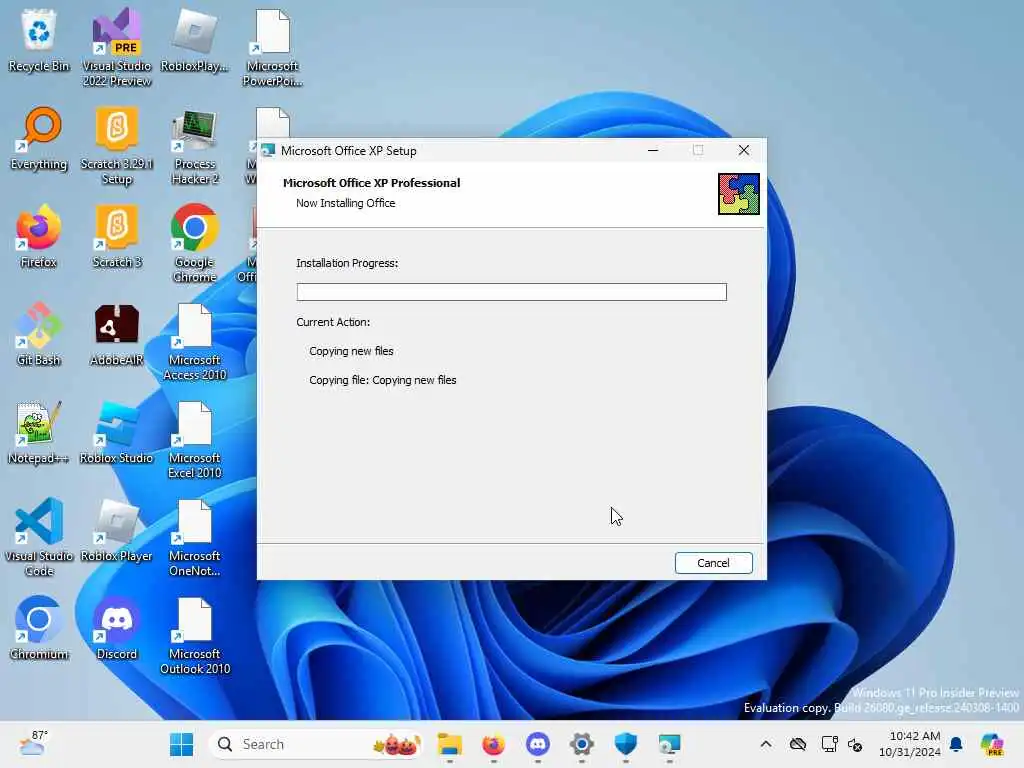Open Windows Security shield in taskbar
This screenshot has width=1024, height=768.
(626, 744)
